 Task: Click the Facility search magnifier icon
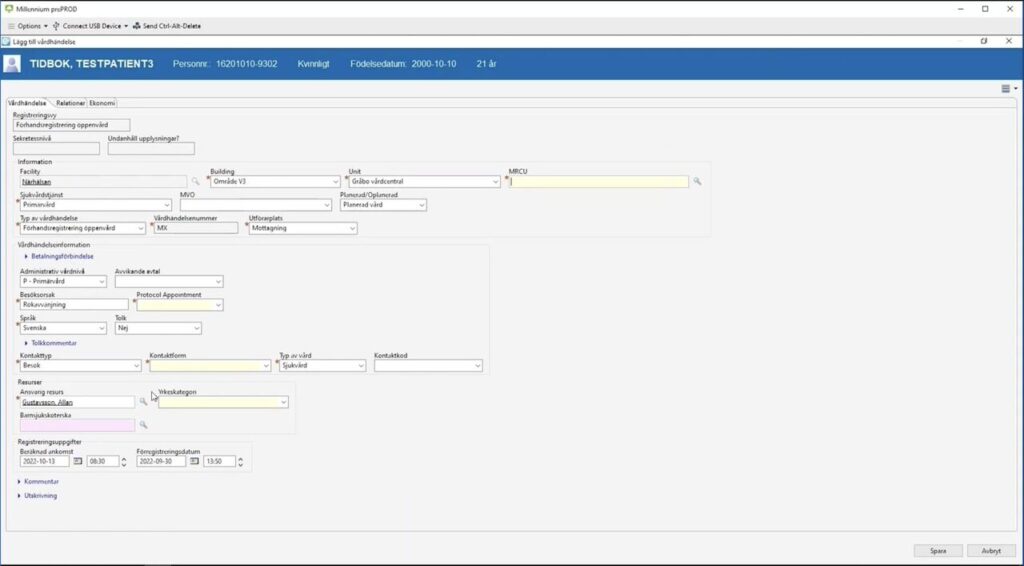196,182
